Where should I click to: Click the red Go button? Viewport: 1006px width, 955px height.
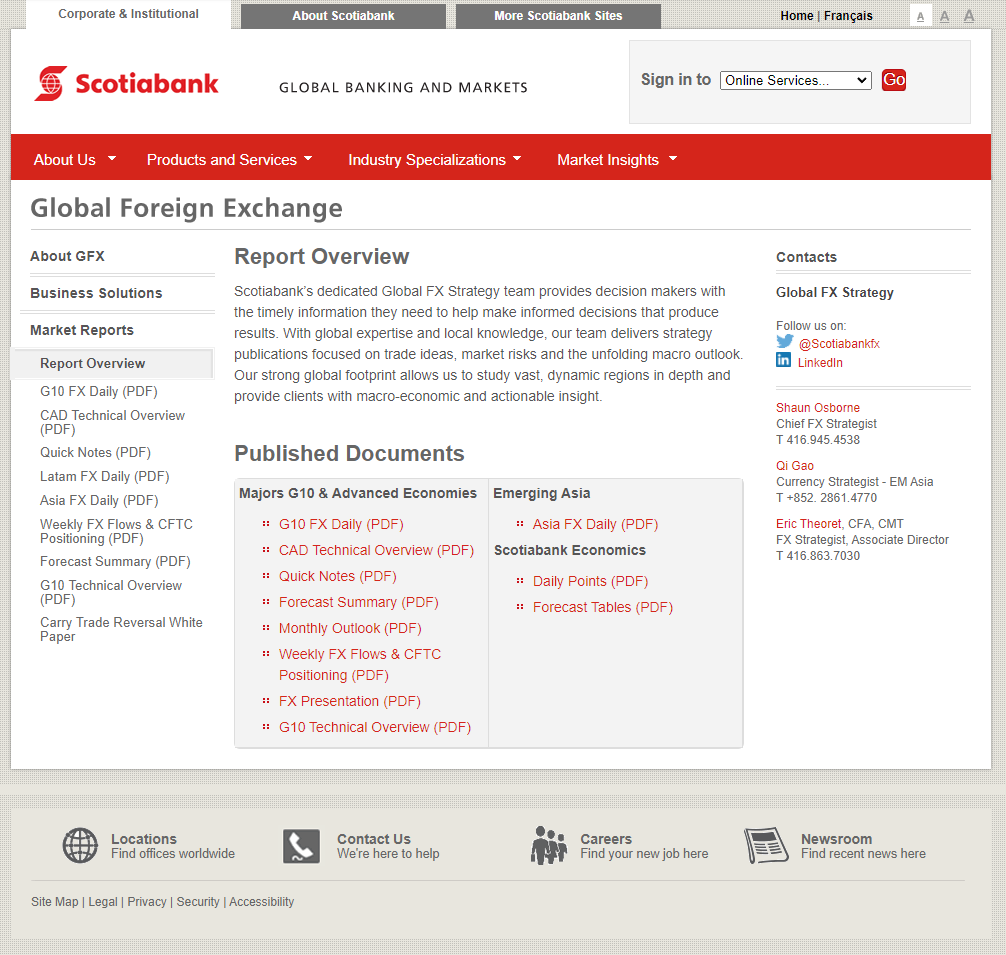pos(894,80)
